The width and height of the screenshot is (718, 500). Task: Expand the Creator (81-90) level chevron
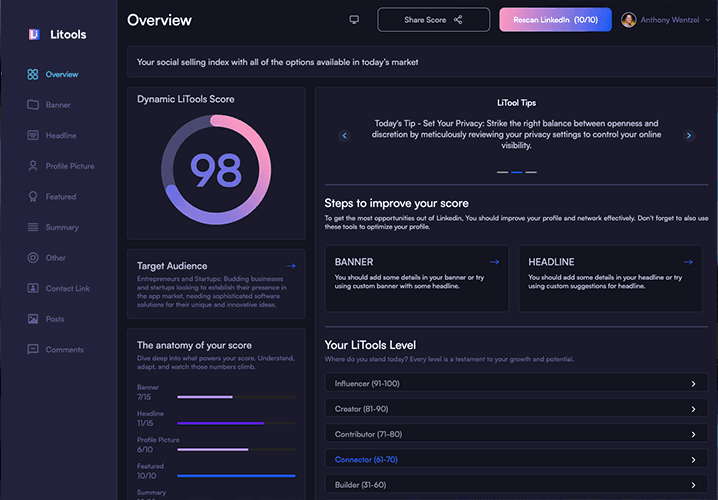(x=693, y=409)
